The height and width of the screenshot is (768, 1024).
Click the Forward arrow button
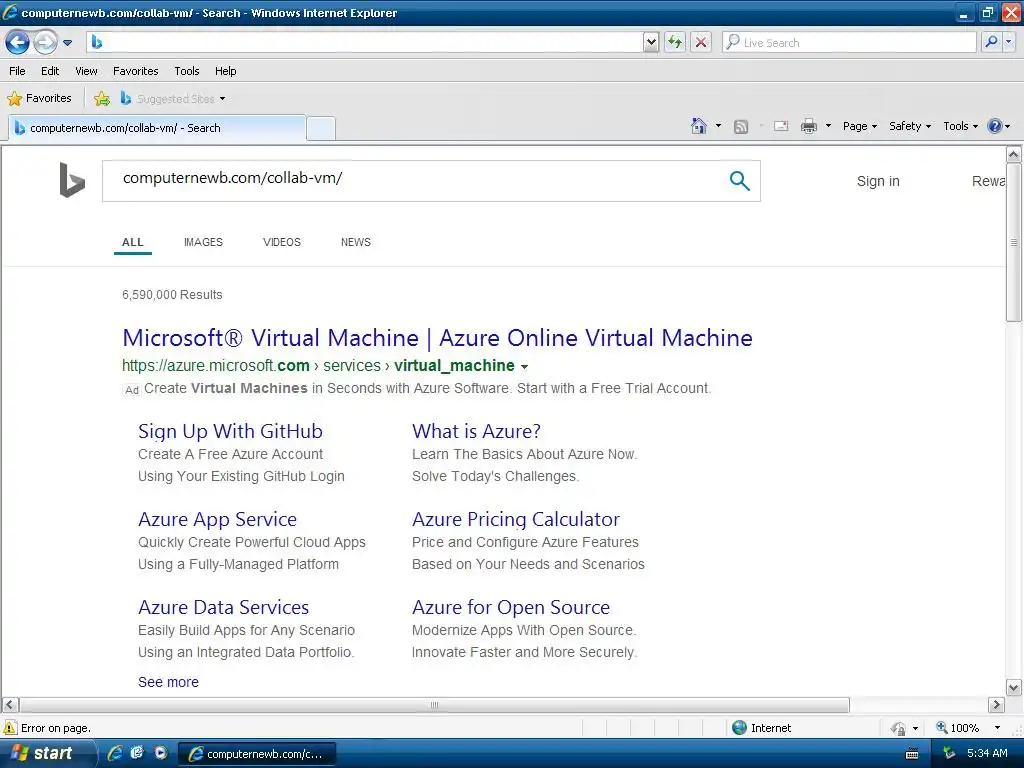(45, 42)
